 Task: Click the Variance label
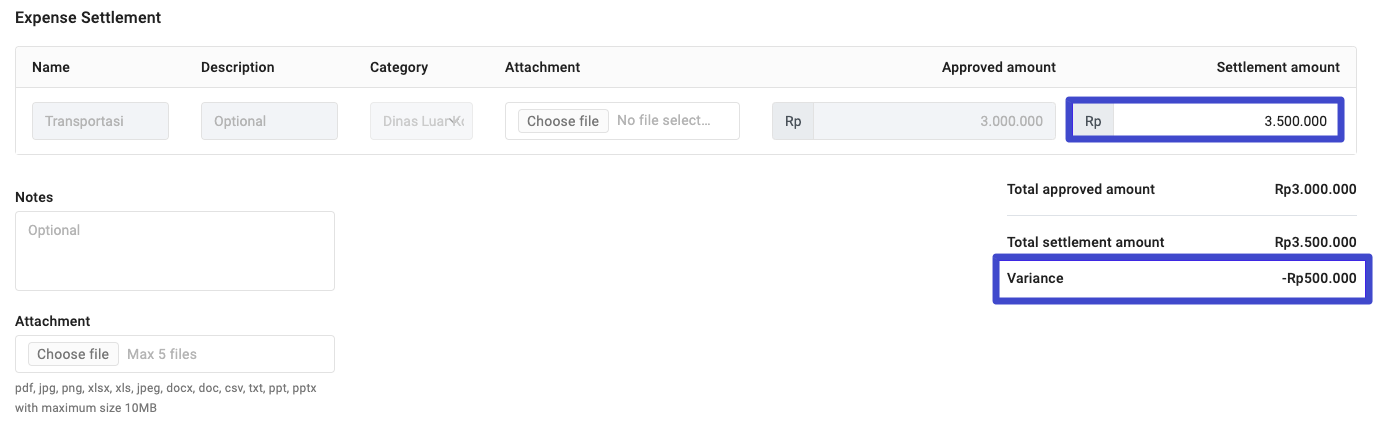pyautogui.click(x=1035, y=278)
